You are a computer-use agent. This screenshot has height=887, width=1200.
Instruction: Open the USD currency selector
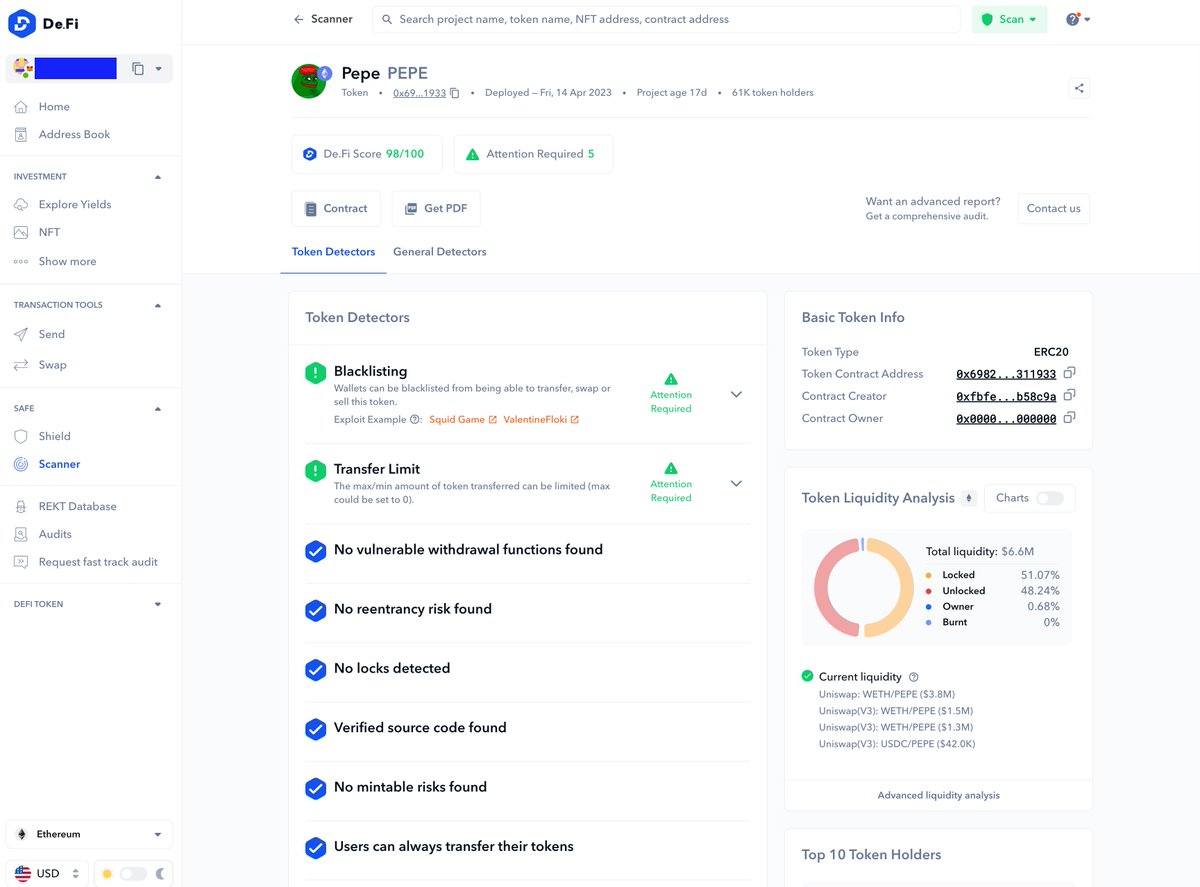[x=47, y=873]
